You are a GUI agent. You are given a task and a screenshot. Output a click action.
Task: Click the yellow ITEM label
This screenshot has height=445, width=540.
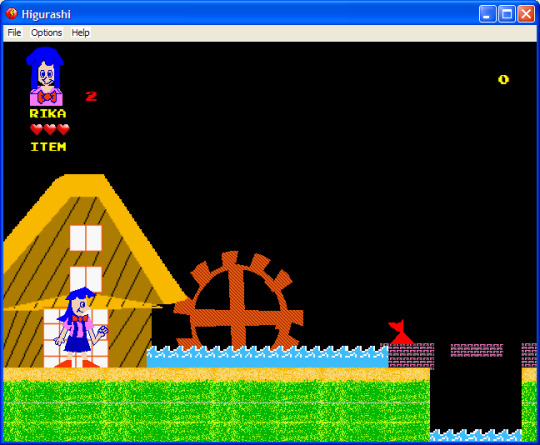[48, 147]
